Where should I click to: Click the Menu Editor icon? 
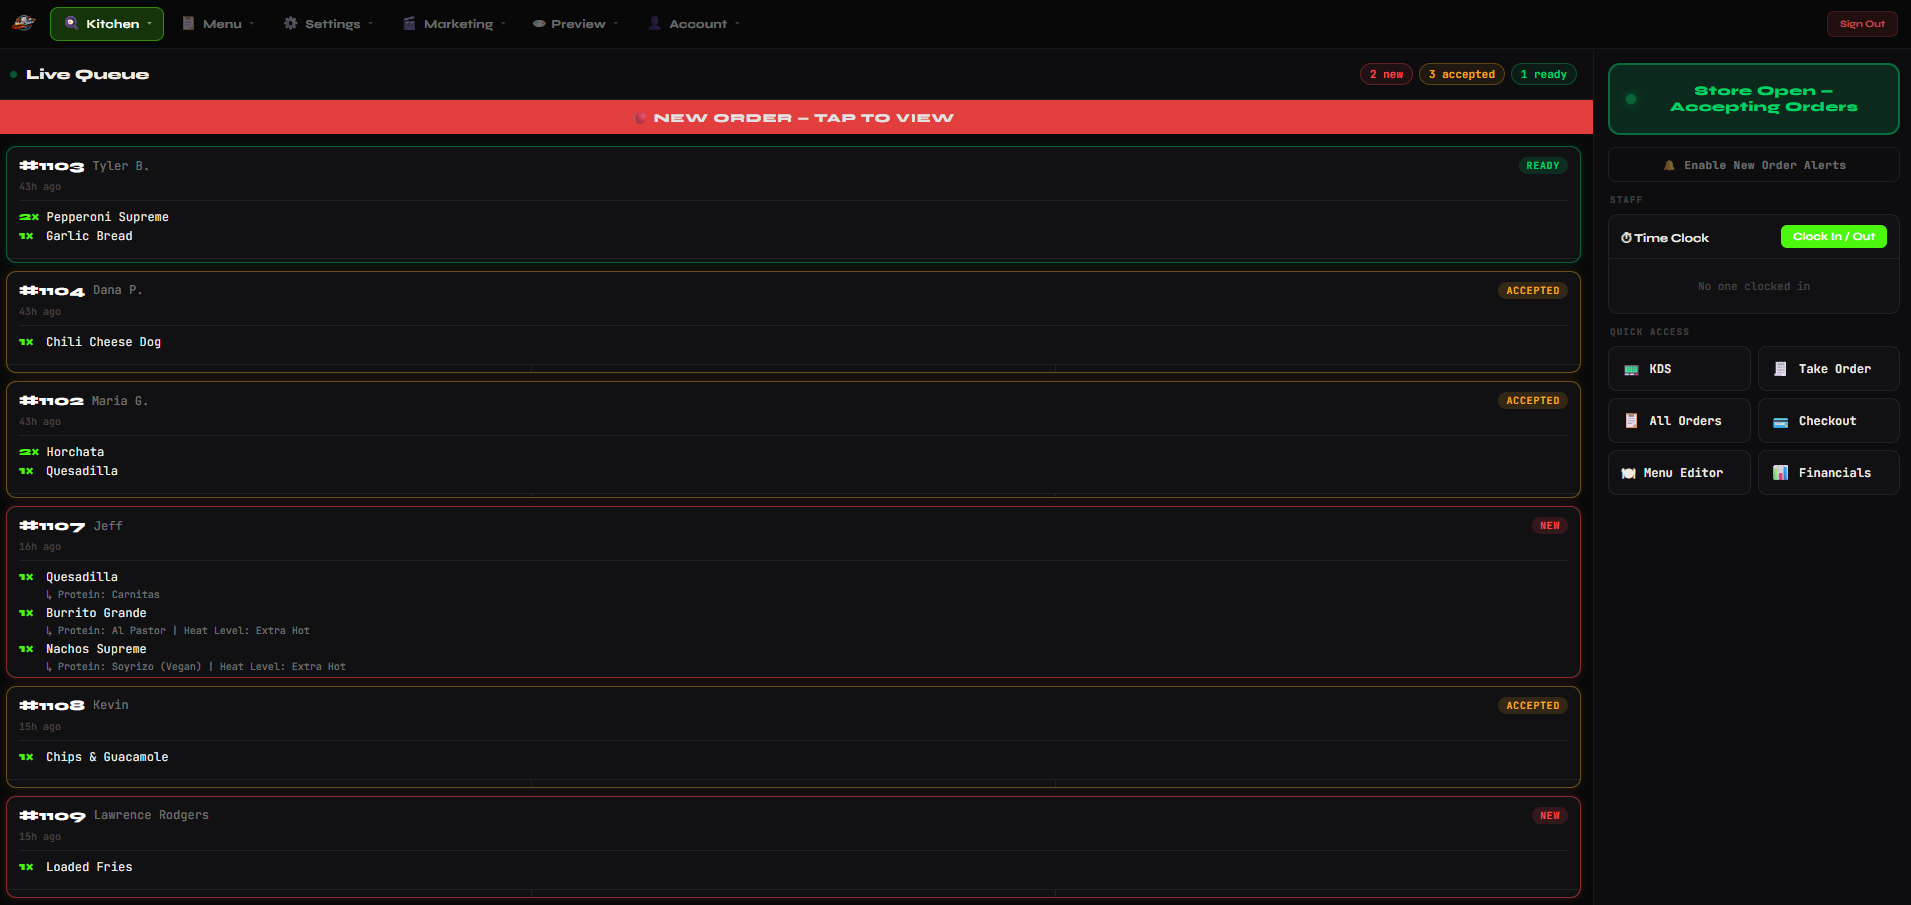pos(1630,472)
